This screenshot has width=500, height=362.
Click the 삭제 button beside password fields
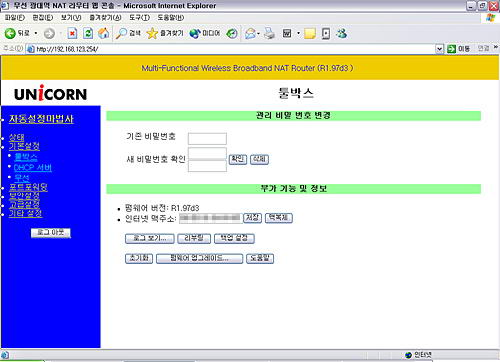(259, 159)
